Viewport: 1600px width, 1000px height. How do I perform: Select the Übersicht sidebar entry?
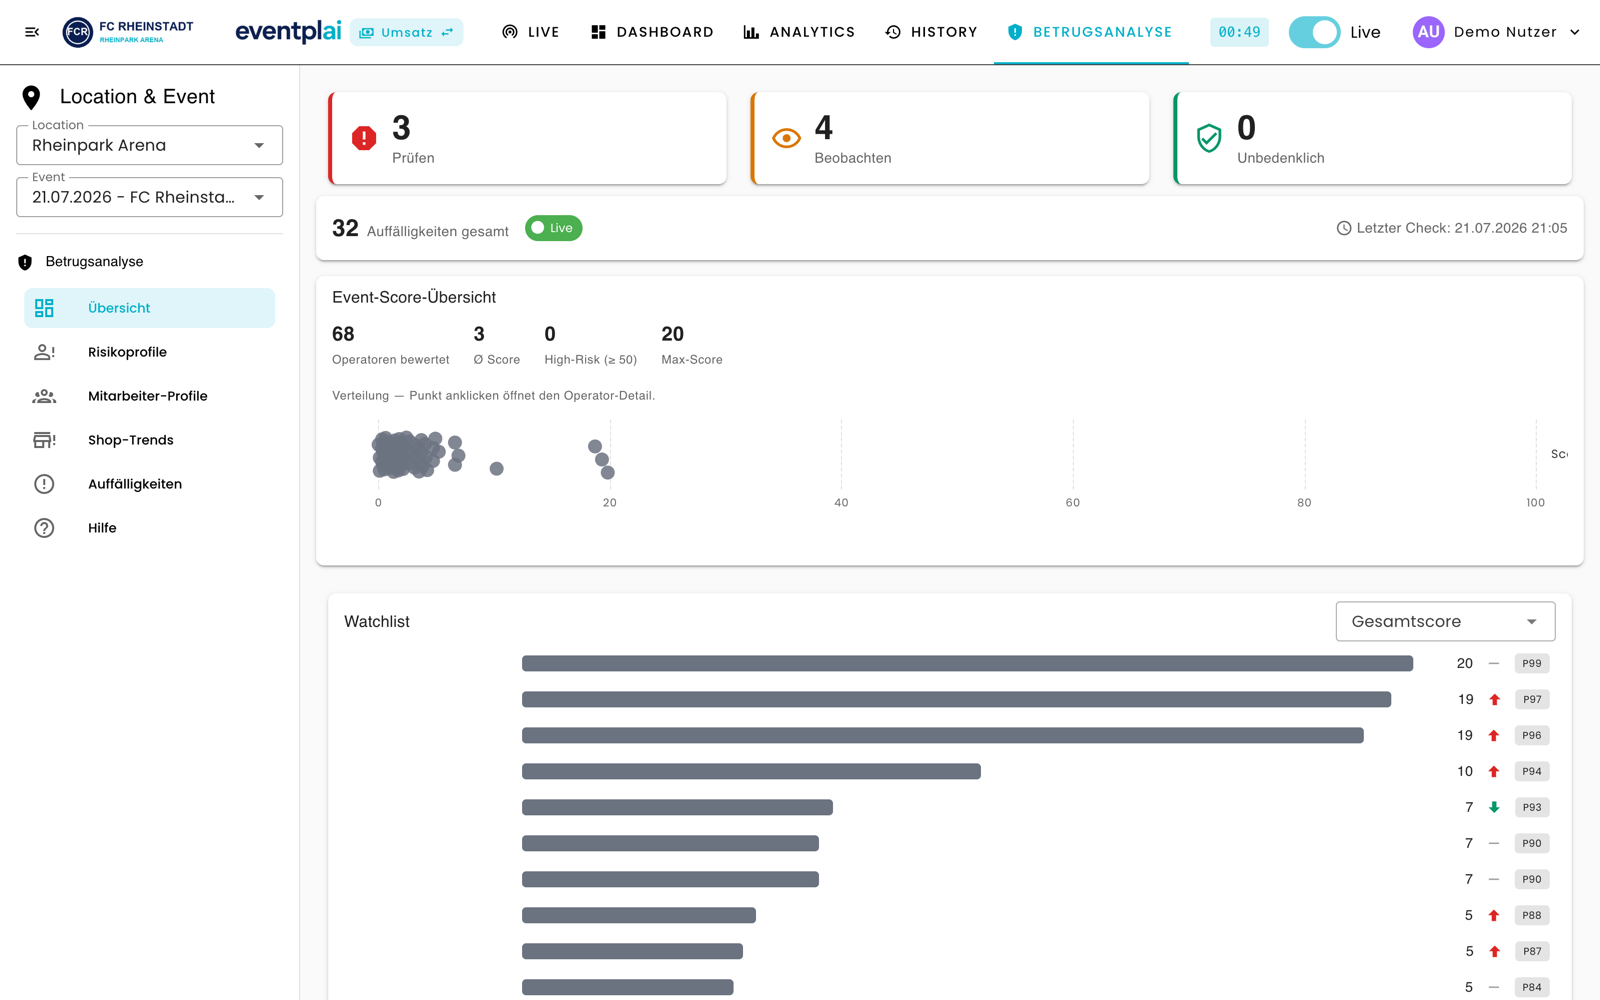point(149,308)
